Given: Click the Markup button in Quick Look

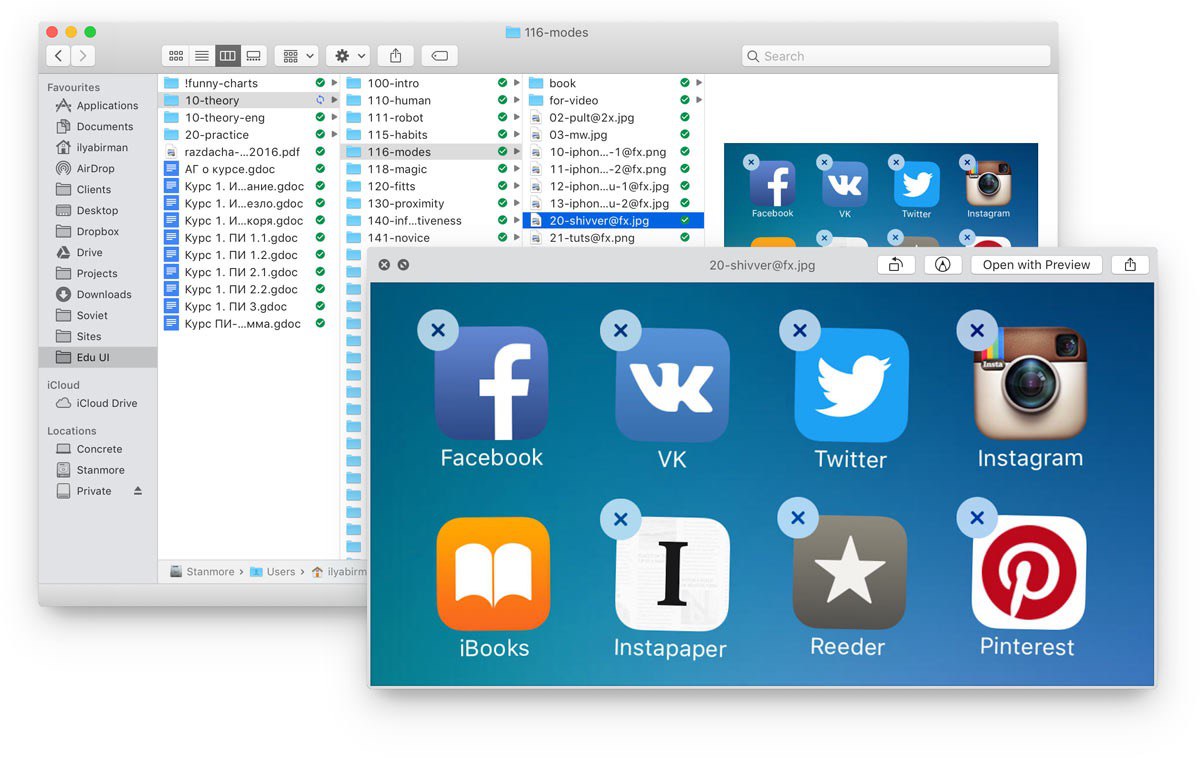Looking at the screenshot, I should pos(943,265).
